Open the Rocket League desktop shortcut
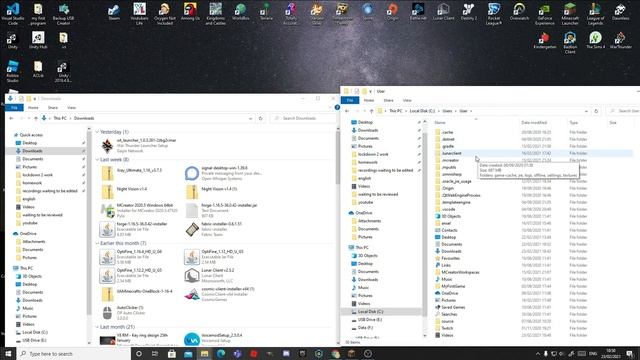This screenshot has width=640, height=360. [494, 13]
